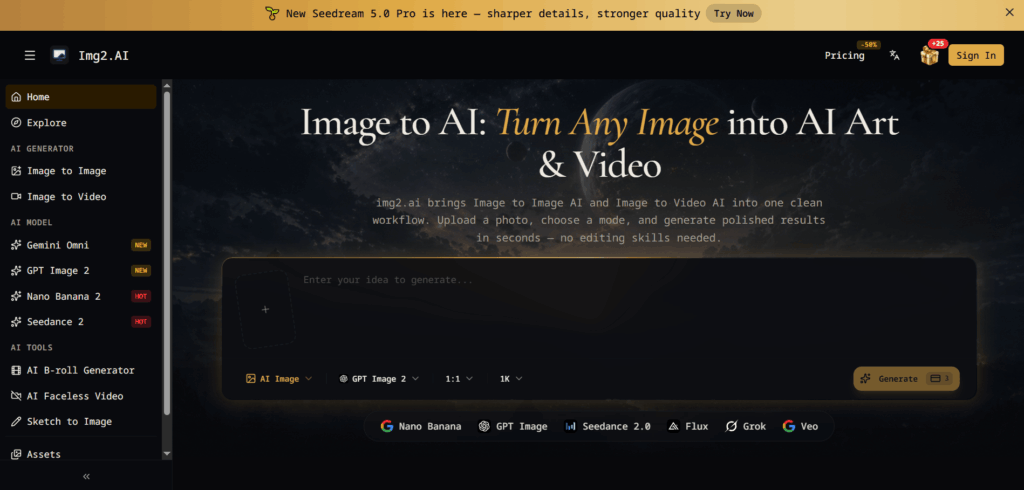Click the sidebar scroll down arrow
Screen dimensions: 1024x490
point(167,453)
